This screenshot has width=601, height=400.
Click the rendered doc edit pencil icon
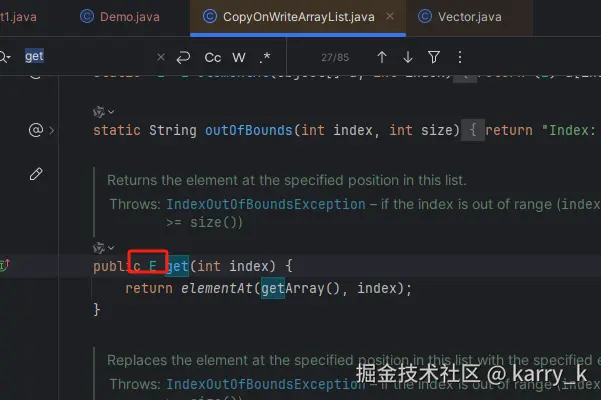[x=36, y=174]
